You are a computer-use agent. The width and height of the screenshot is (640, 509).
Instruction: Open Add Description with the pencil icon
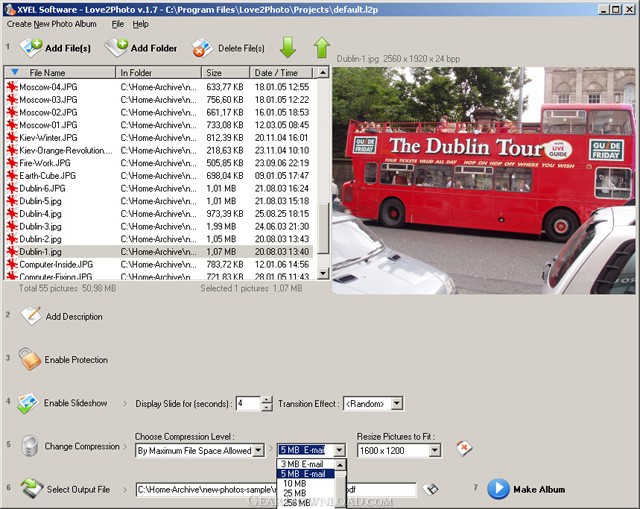click(30, 316)
